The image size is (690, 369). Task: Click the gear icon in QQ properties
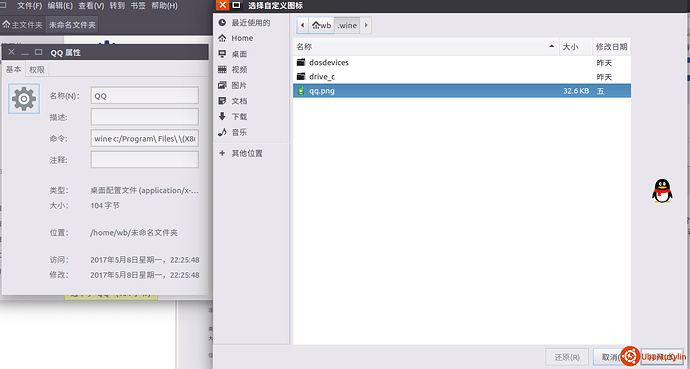coord(24,99)
